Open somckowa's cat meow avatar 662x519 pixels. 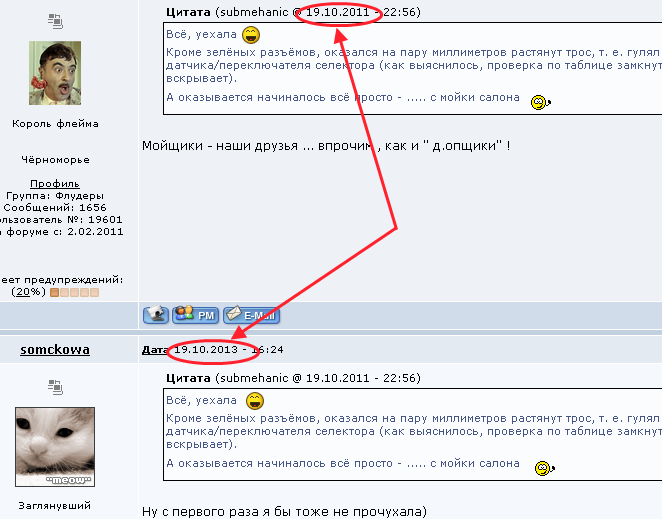(x=55, y=447)
